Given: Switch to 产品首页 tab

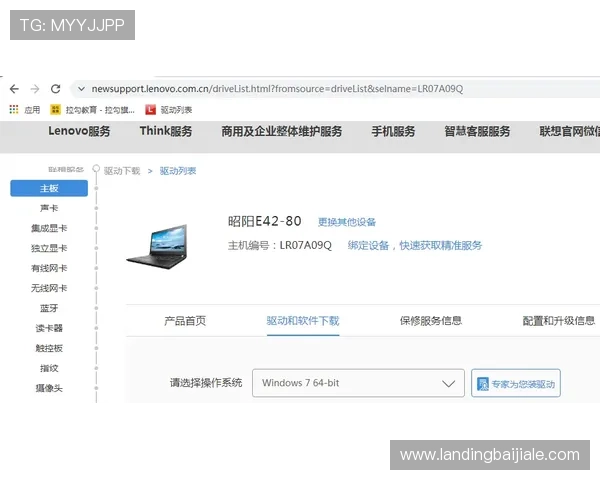Looking at the screenshot, I should tap(185, 321).
